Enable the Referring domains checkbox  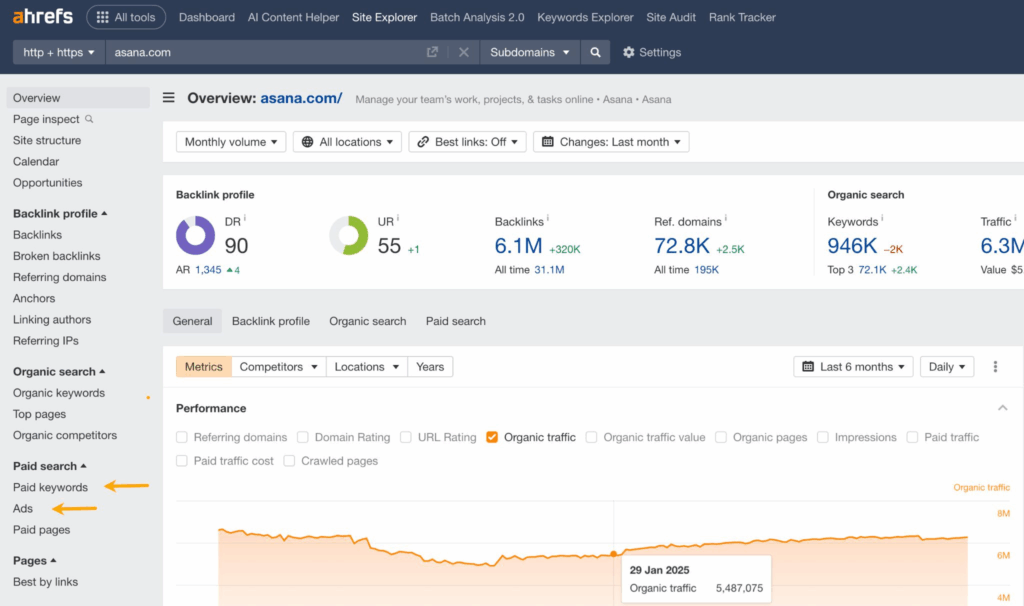tap(182, 437)
